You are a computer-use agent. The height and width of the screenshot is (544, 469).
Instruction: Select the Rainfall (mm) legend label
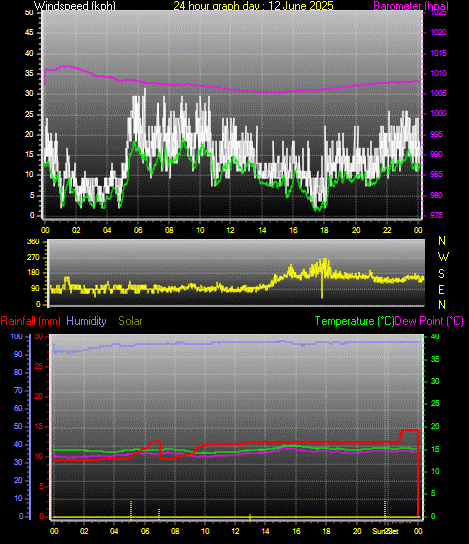click(x=31, y=321)
